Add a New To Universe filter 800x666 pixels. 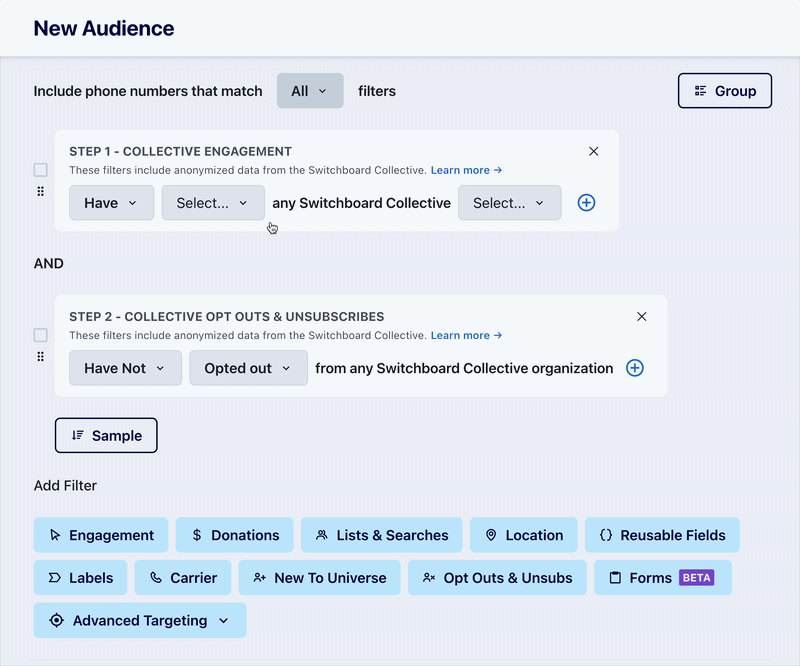[319, 578]
